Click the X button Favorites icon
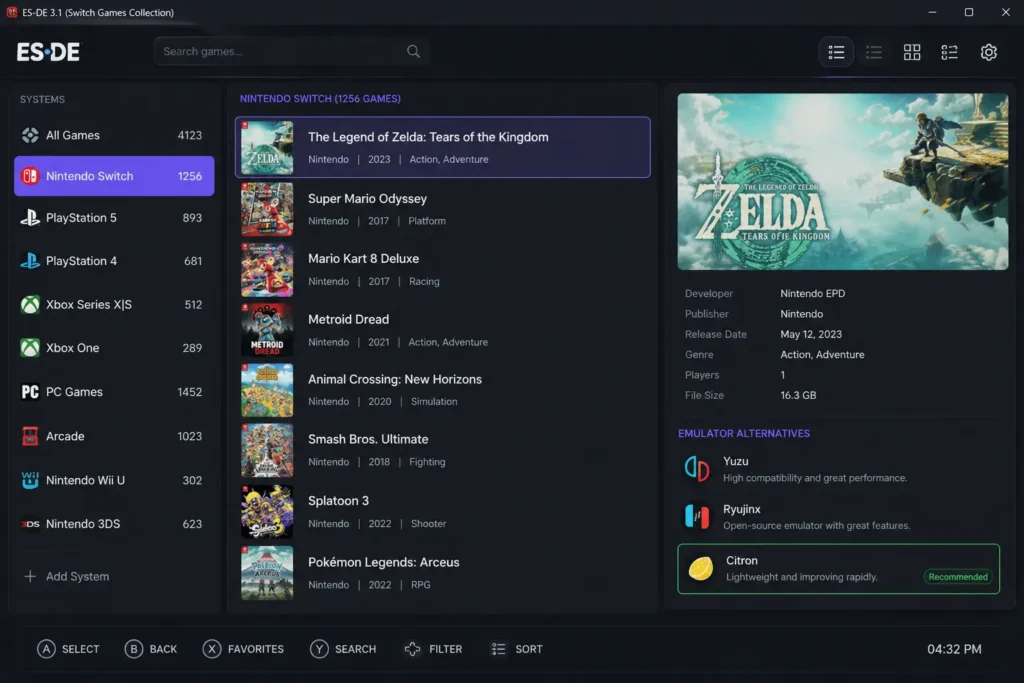This screenshot has width=1024, height=683. click(x=212, y=648)
